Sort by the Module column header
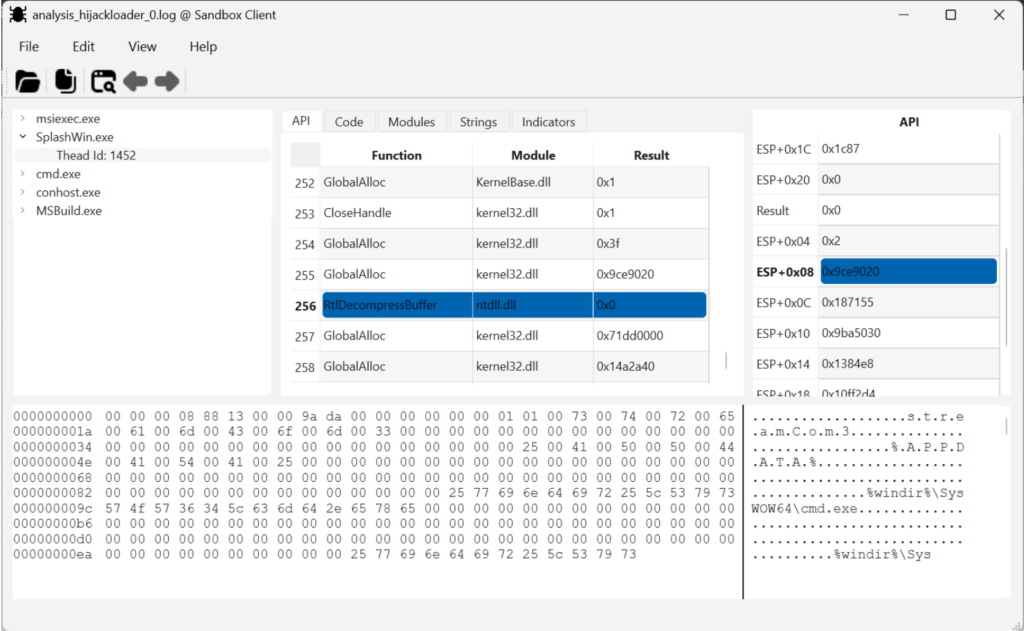The width and height of the screenshot is (1024, 631). (x=533, y=155)
